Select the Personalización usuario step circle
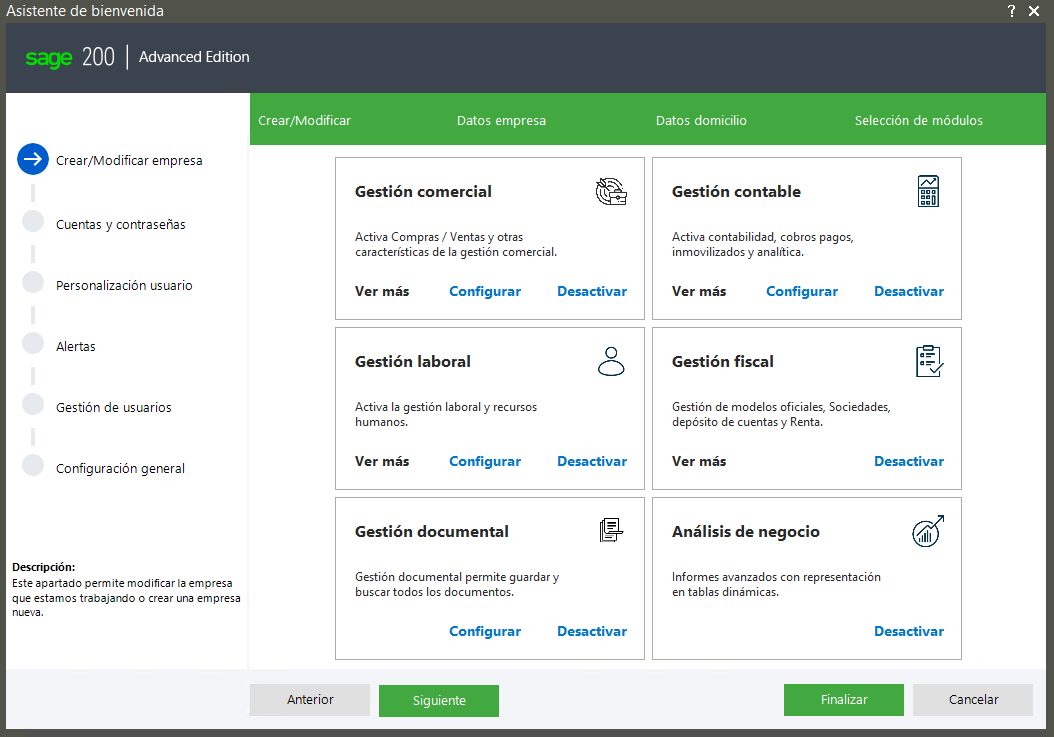The width and height of the screenshot is (1054, 737). (x=33, y=282)
